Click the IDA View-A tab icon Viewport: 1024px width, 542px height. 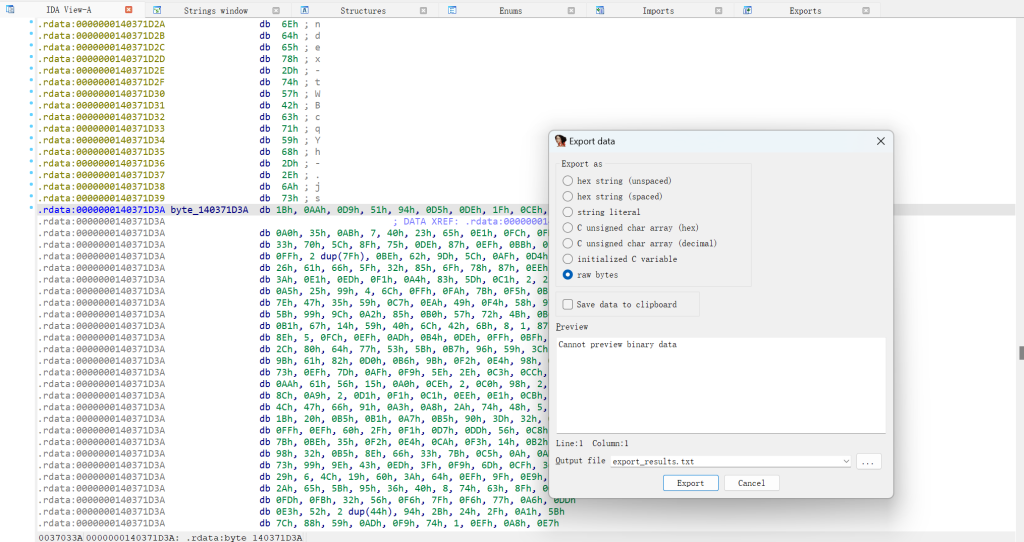tap(8, 10)
